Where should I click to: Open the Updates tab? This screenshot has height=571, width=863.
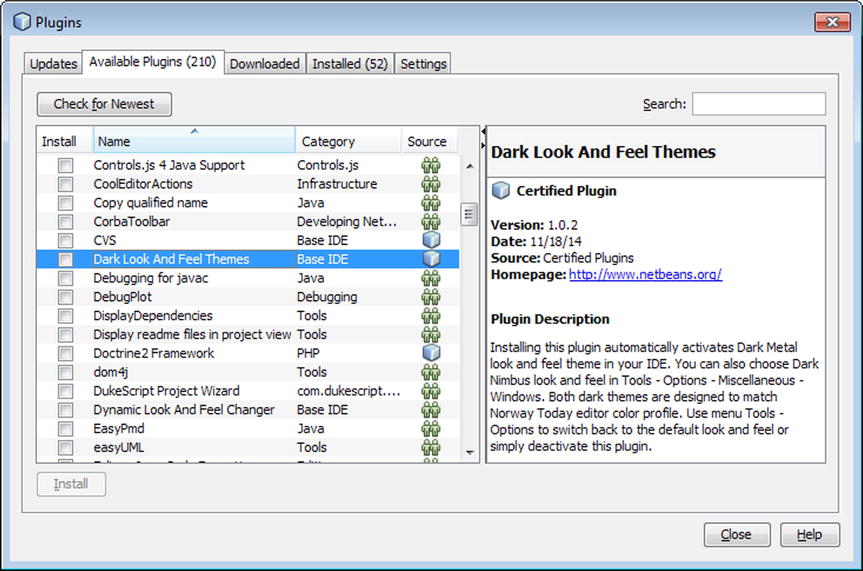point(53,64)
